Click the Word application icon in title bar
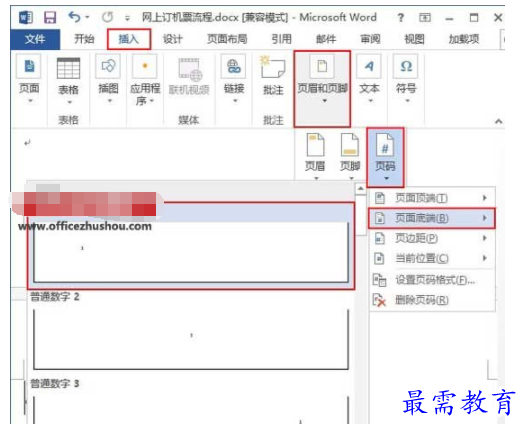Image resolution: width=524 pixels, height=434 pixels. pos(25,17)
